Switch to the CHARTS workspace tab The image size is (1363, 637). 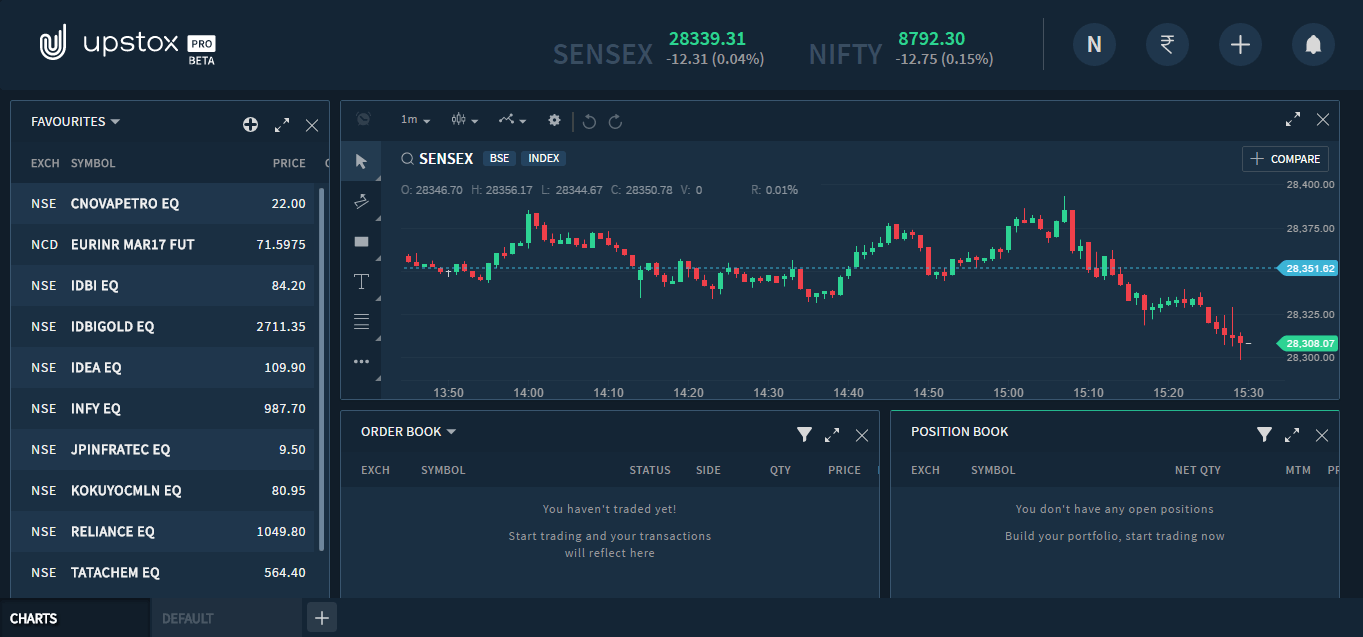[x=34, y=618]
